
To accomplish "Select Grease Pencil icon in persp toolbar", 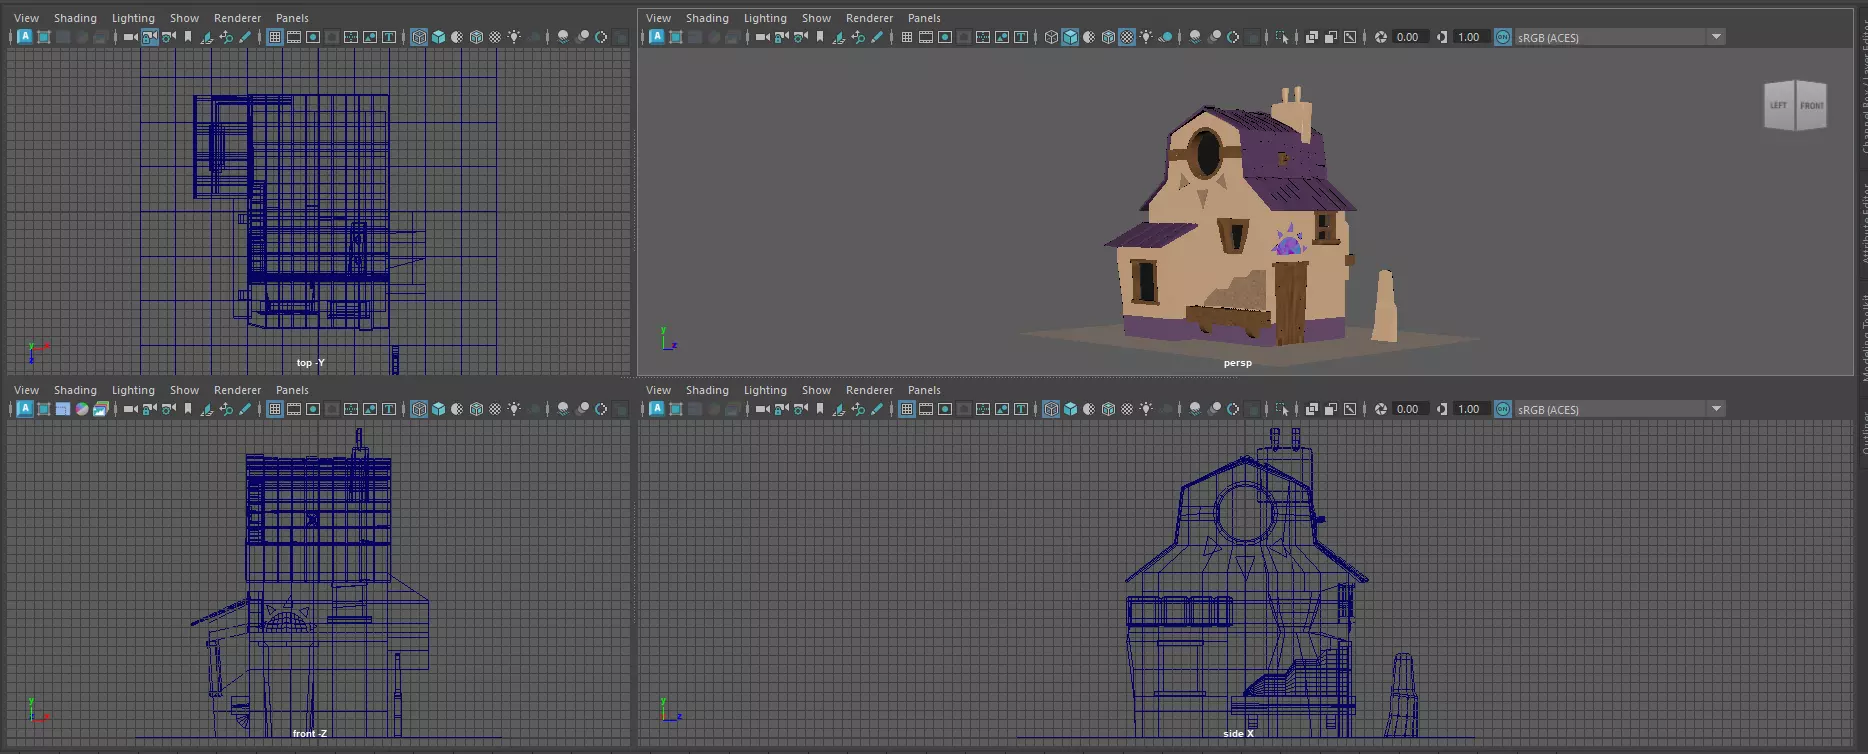I will point(877,37).
